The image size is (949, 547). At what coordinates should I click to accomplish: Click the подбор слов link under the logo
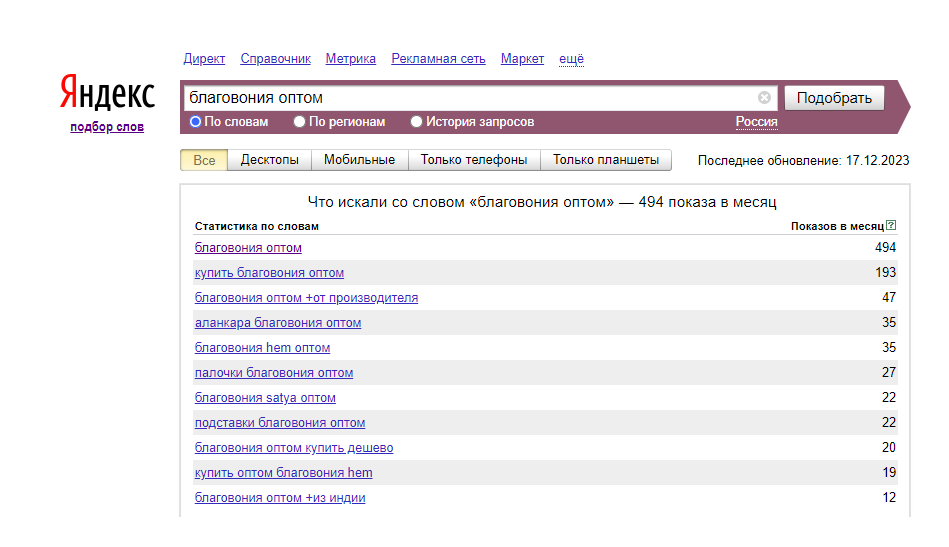107,127
